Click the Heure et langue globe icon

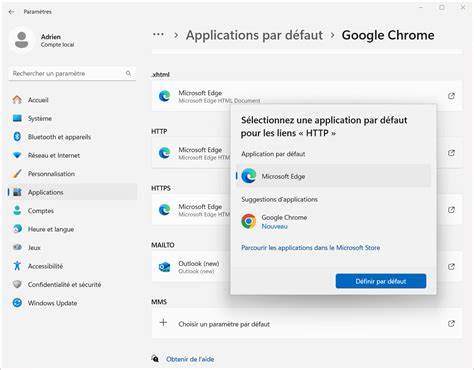[x=17, y=229]
